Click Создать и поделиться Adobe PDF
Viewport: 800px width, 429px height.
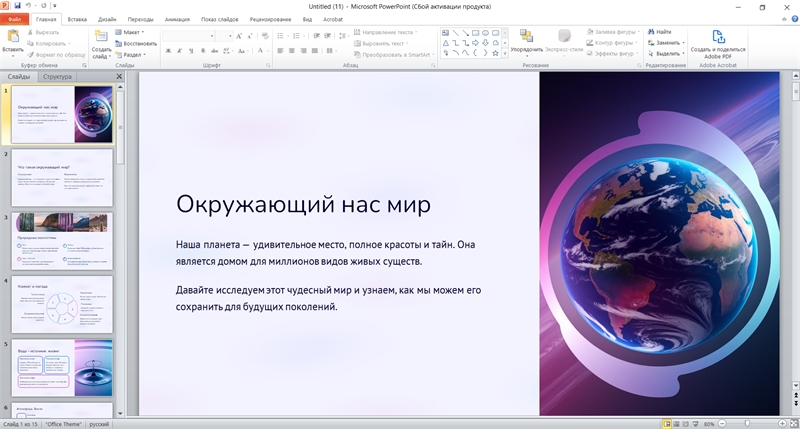718,44
